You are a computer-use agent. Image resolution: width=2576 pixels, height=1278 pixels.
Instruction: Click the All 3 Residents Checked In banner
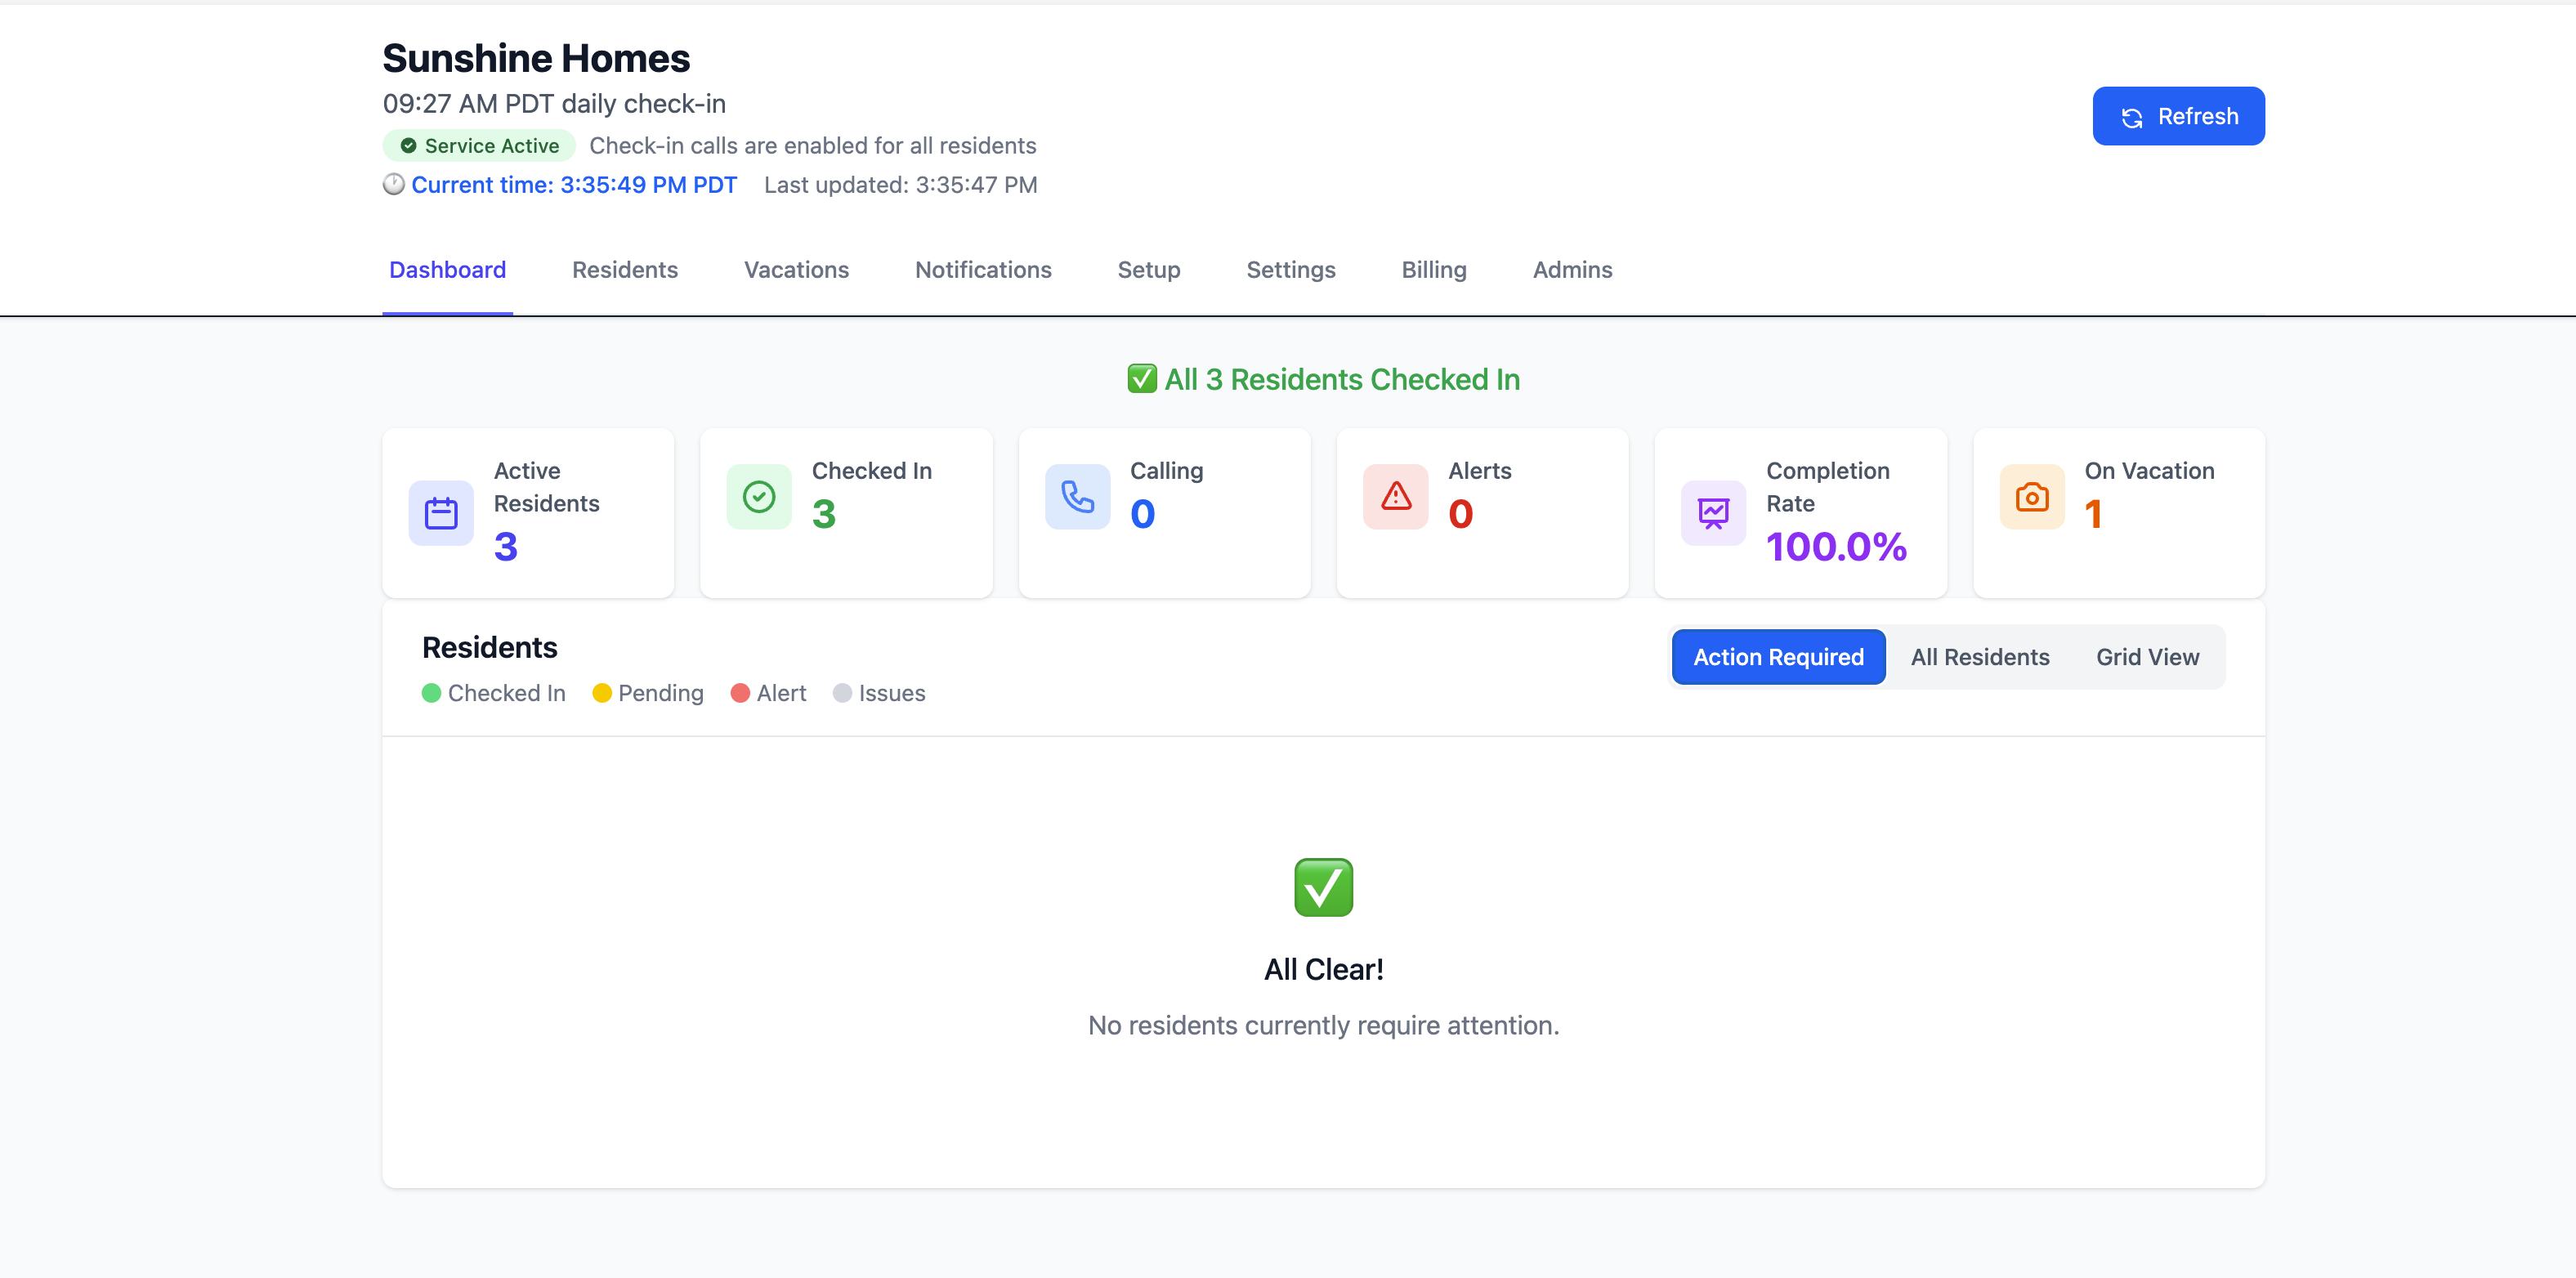pos(1323,380)
